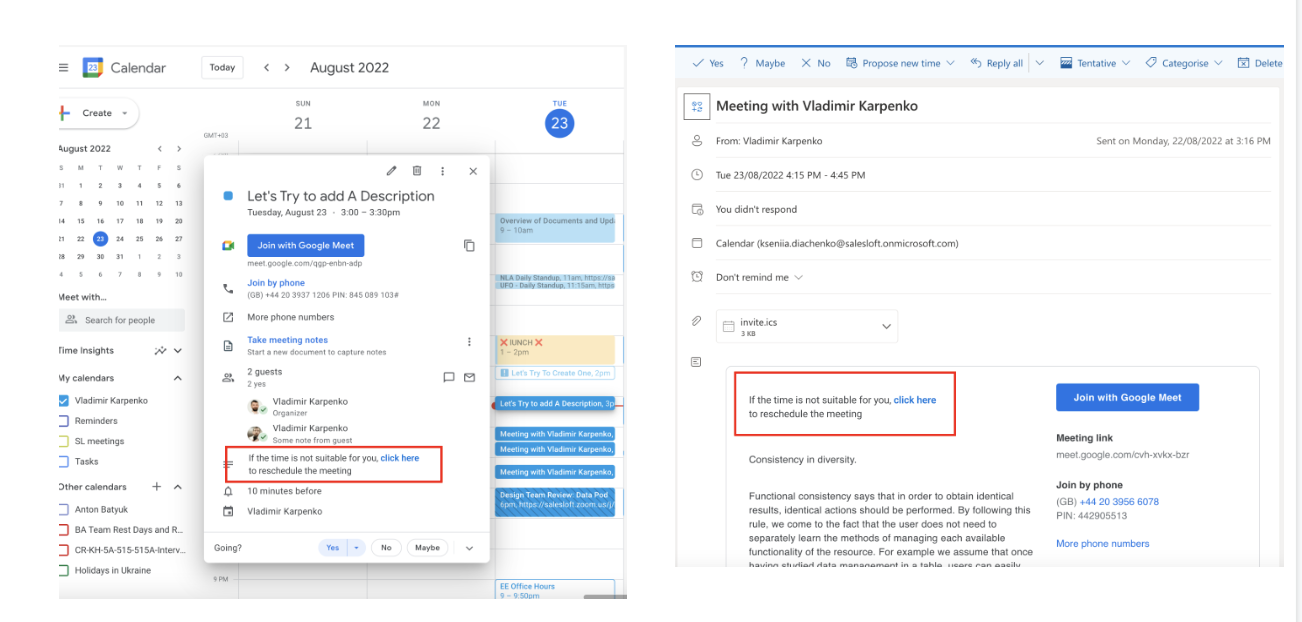
Task: Open the Take meeting notes link
Action: click(287, 340)
